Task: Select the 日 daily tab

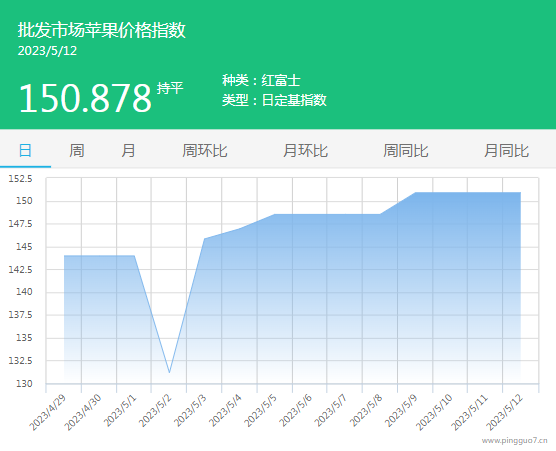Action: [x=25, y=151]
